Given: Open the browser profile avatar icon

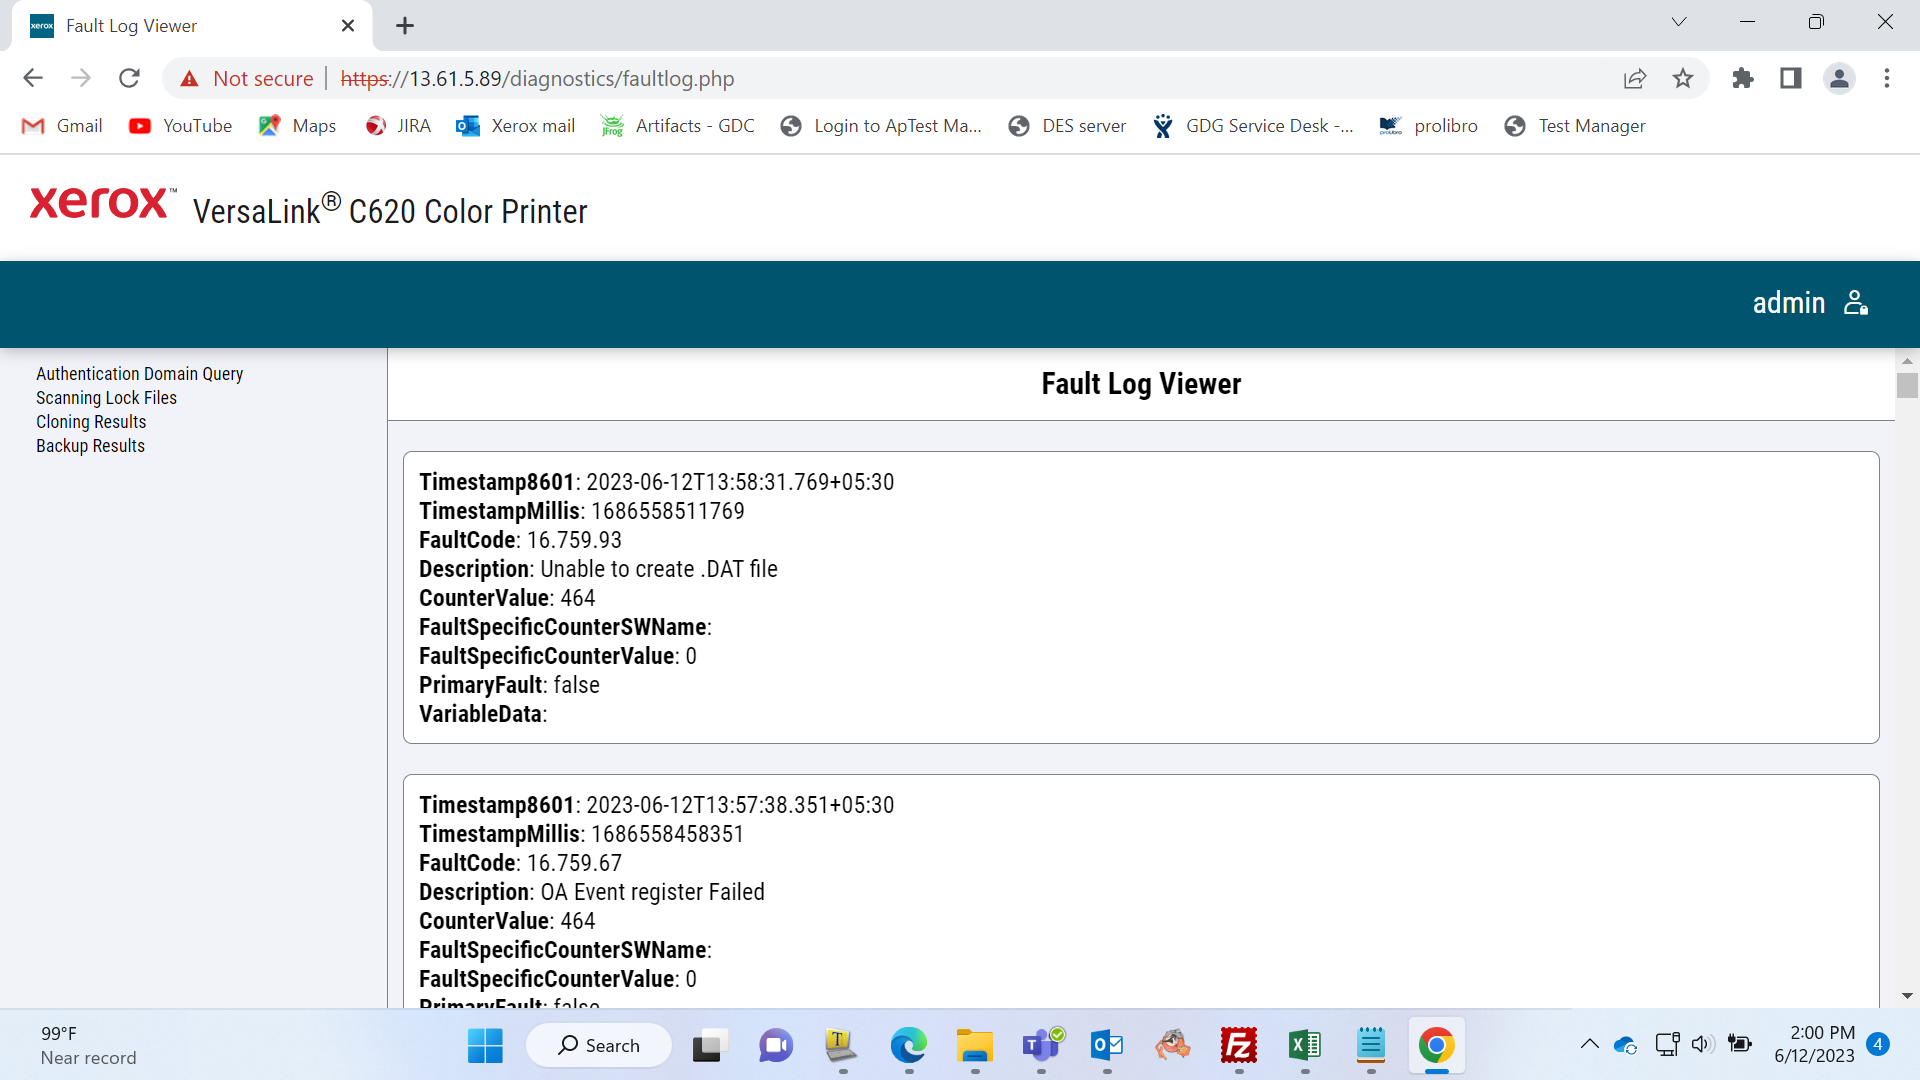Looking at the screenshot, I should (x=1839, y=78).
